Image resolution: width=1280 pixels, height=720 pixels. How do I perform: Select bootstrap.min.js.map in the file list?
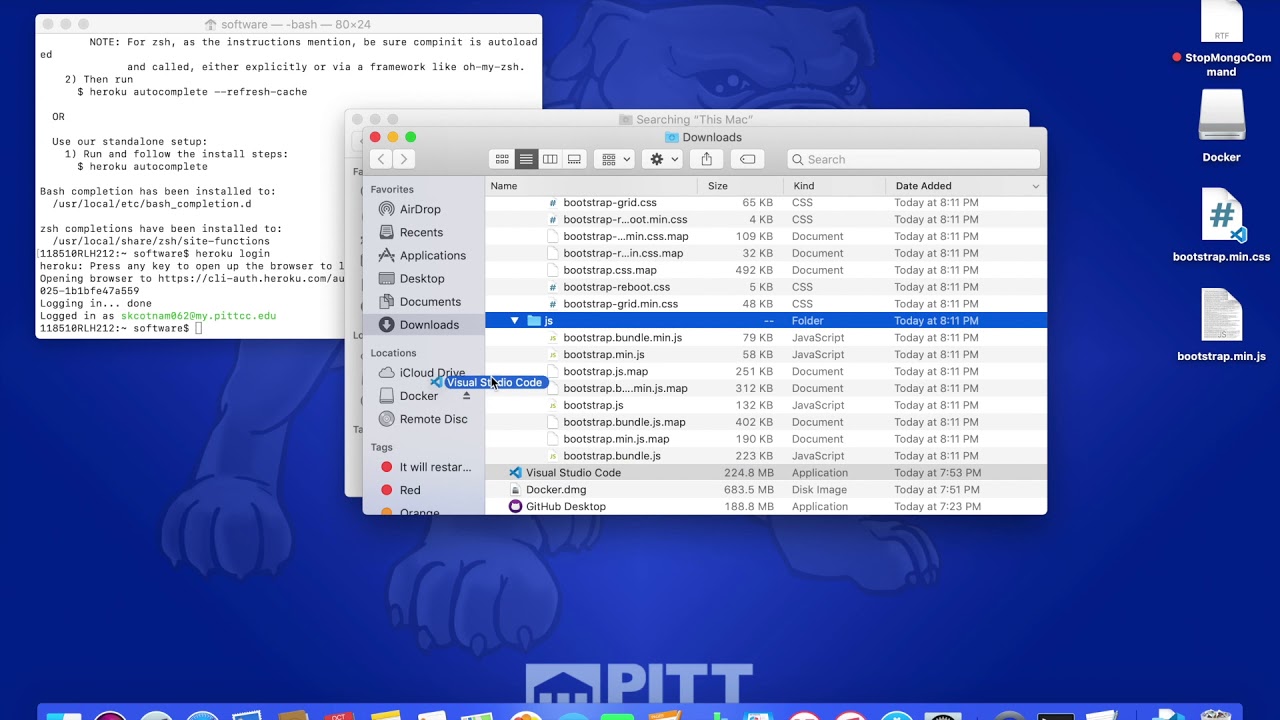pyautogui.click(x=766, y=439)
